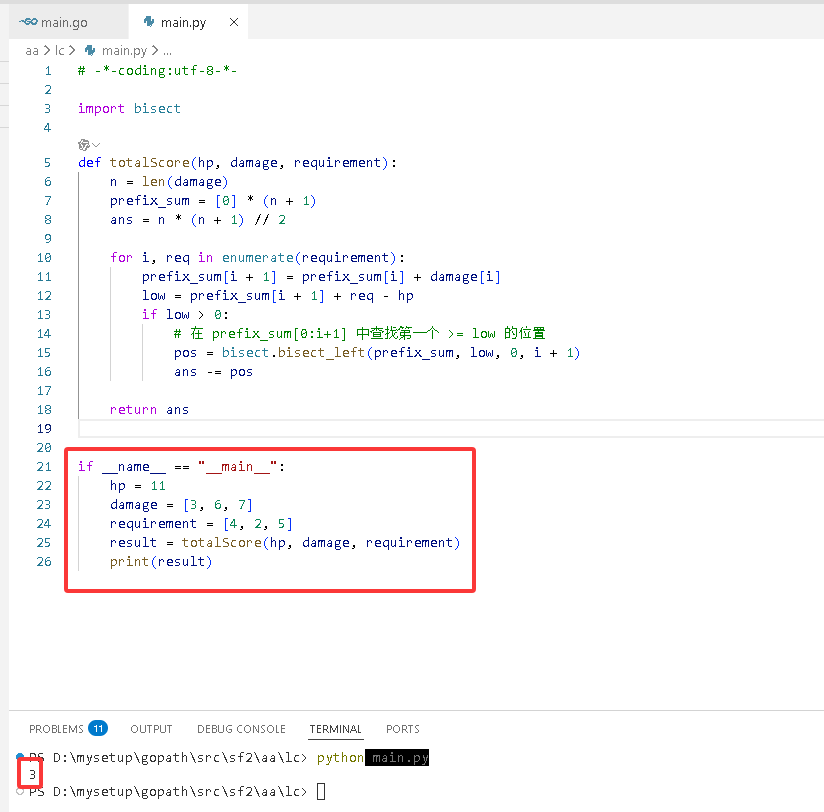Click the 'def totalScore' function definition
The height and width of the screenshot is (812, 824).
pos(238,163)
